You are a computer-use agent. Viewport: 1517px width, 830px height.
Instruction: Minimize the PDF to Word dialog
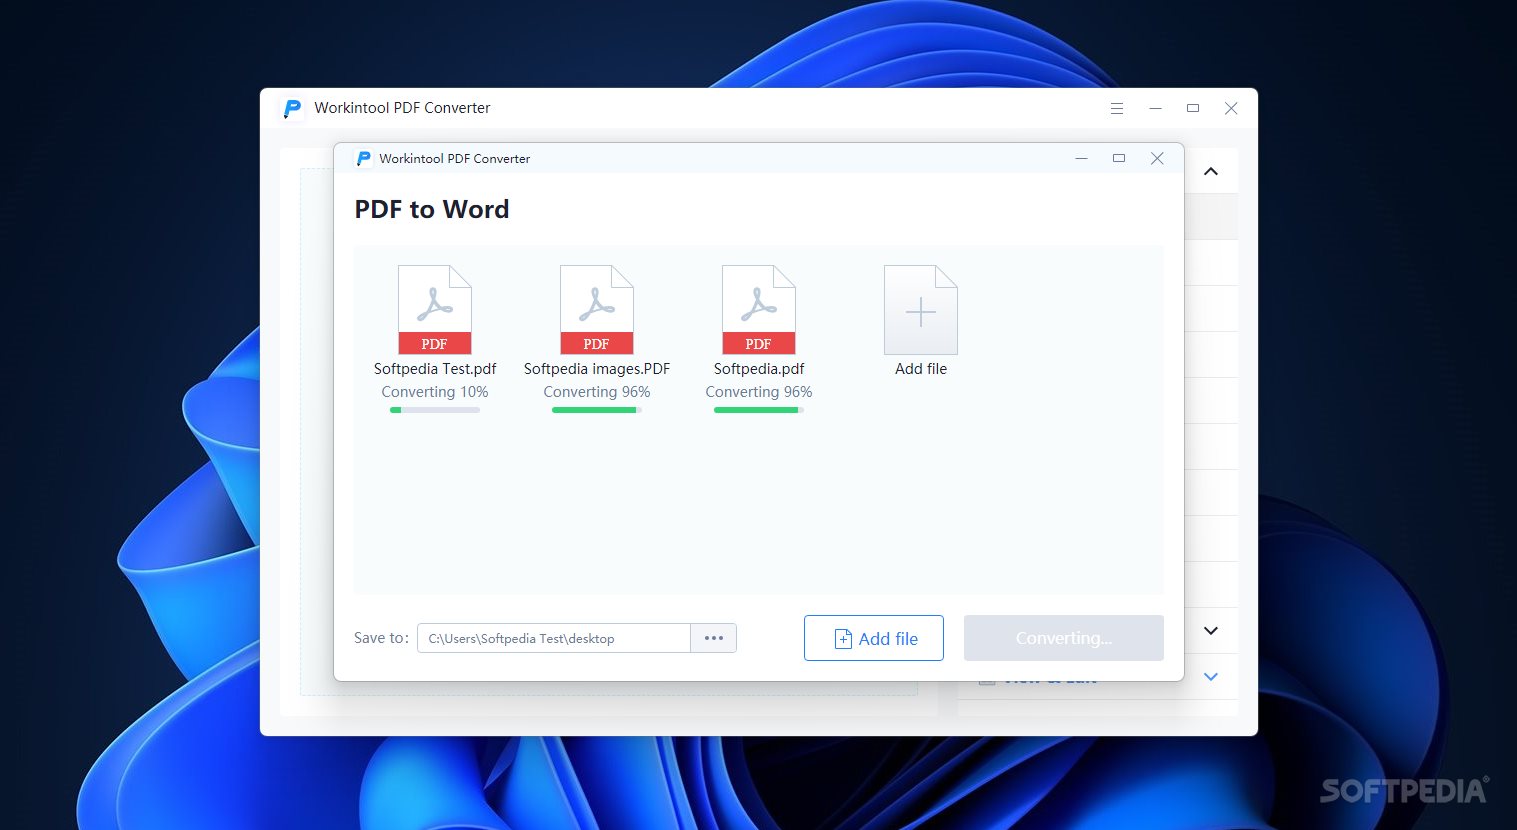click(1081, 158)
